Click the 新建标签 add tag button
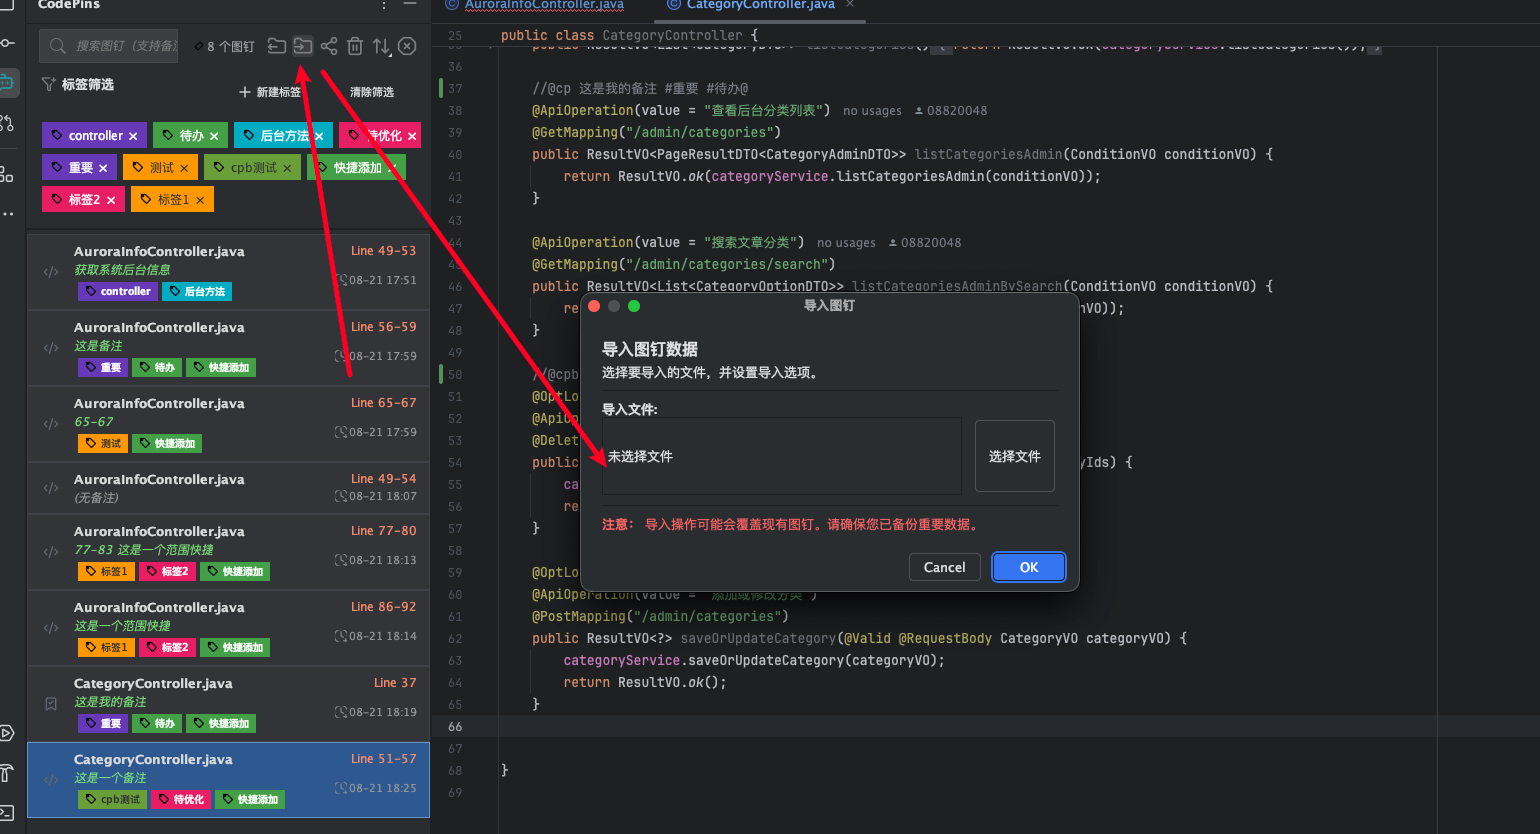Viewport: 1540px width, 834px height. point(269,92)
